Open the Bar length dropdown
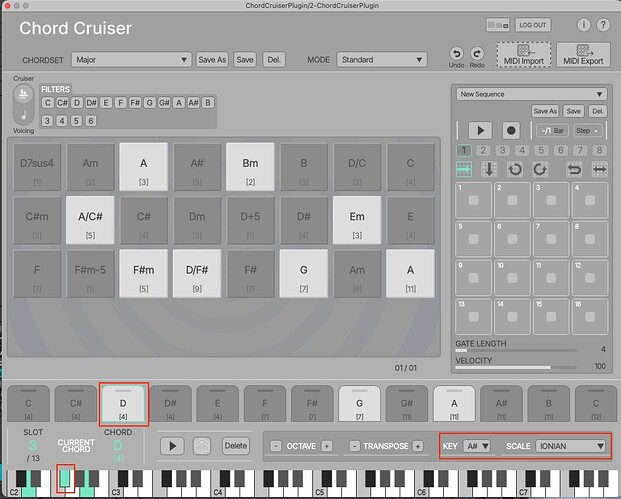The image size is (621, 499). coord(553,131)
